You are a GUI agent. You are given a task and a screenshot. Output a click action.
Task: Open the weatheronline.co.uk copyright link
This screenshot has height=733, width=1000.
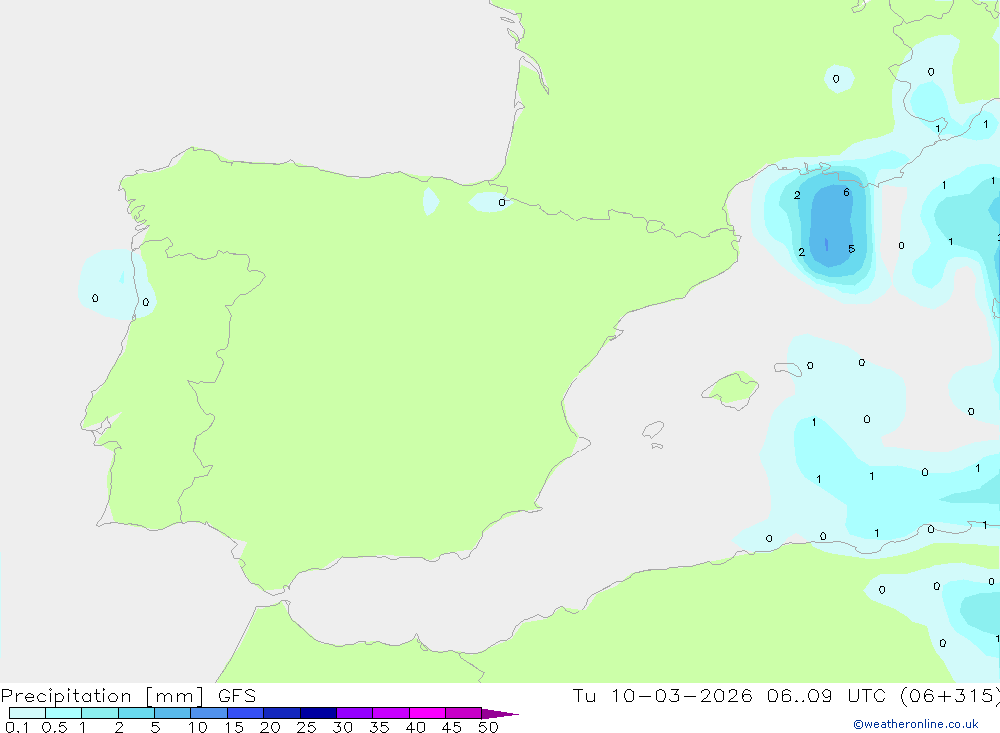[x=916, y=724]
